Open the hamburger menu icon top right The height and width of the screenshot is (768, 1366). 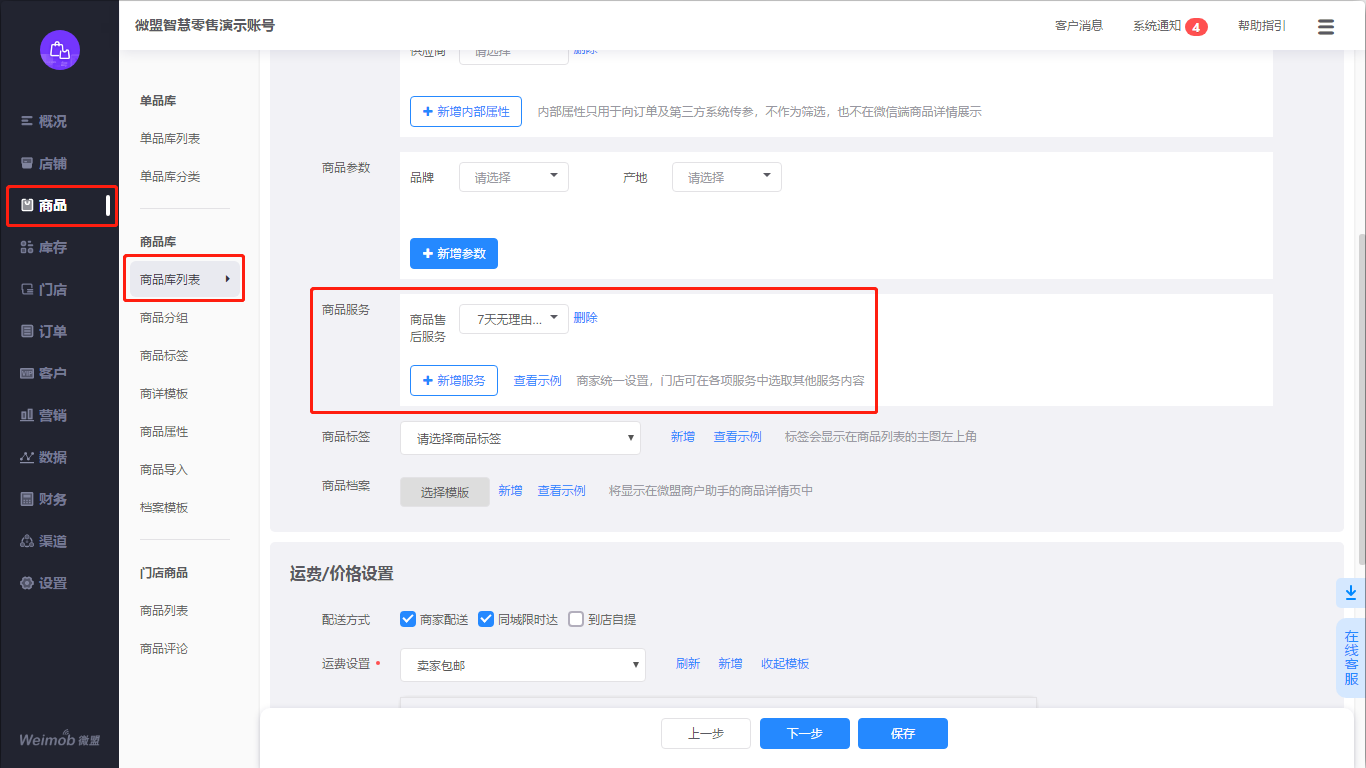point(1326,27)
